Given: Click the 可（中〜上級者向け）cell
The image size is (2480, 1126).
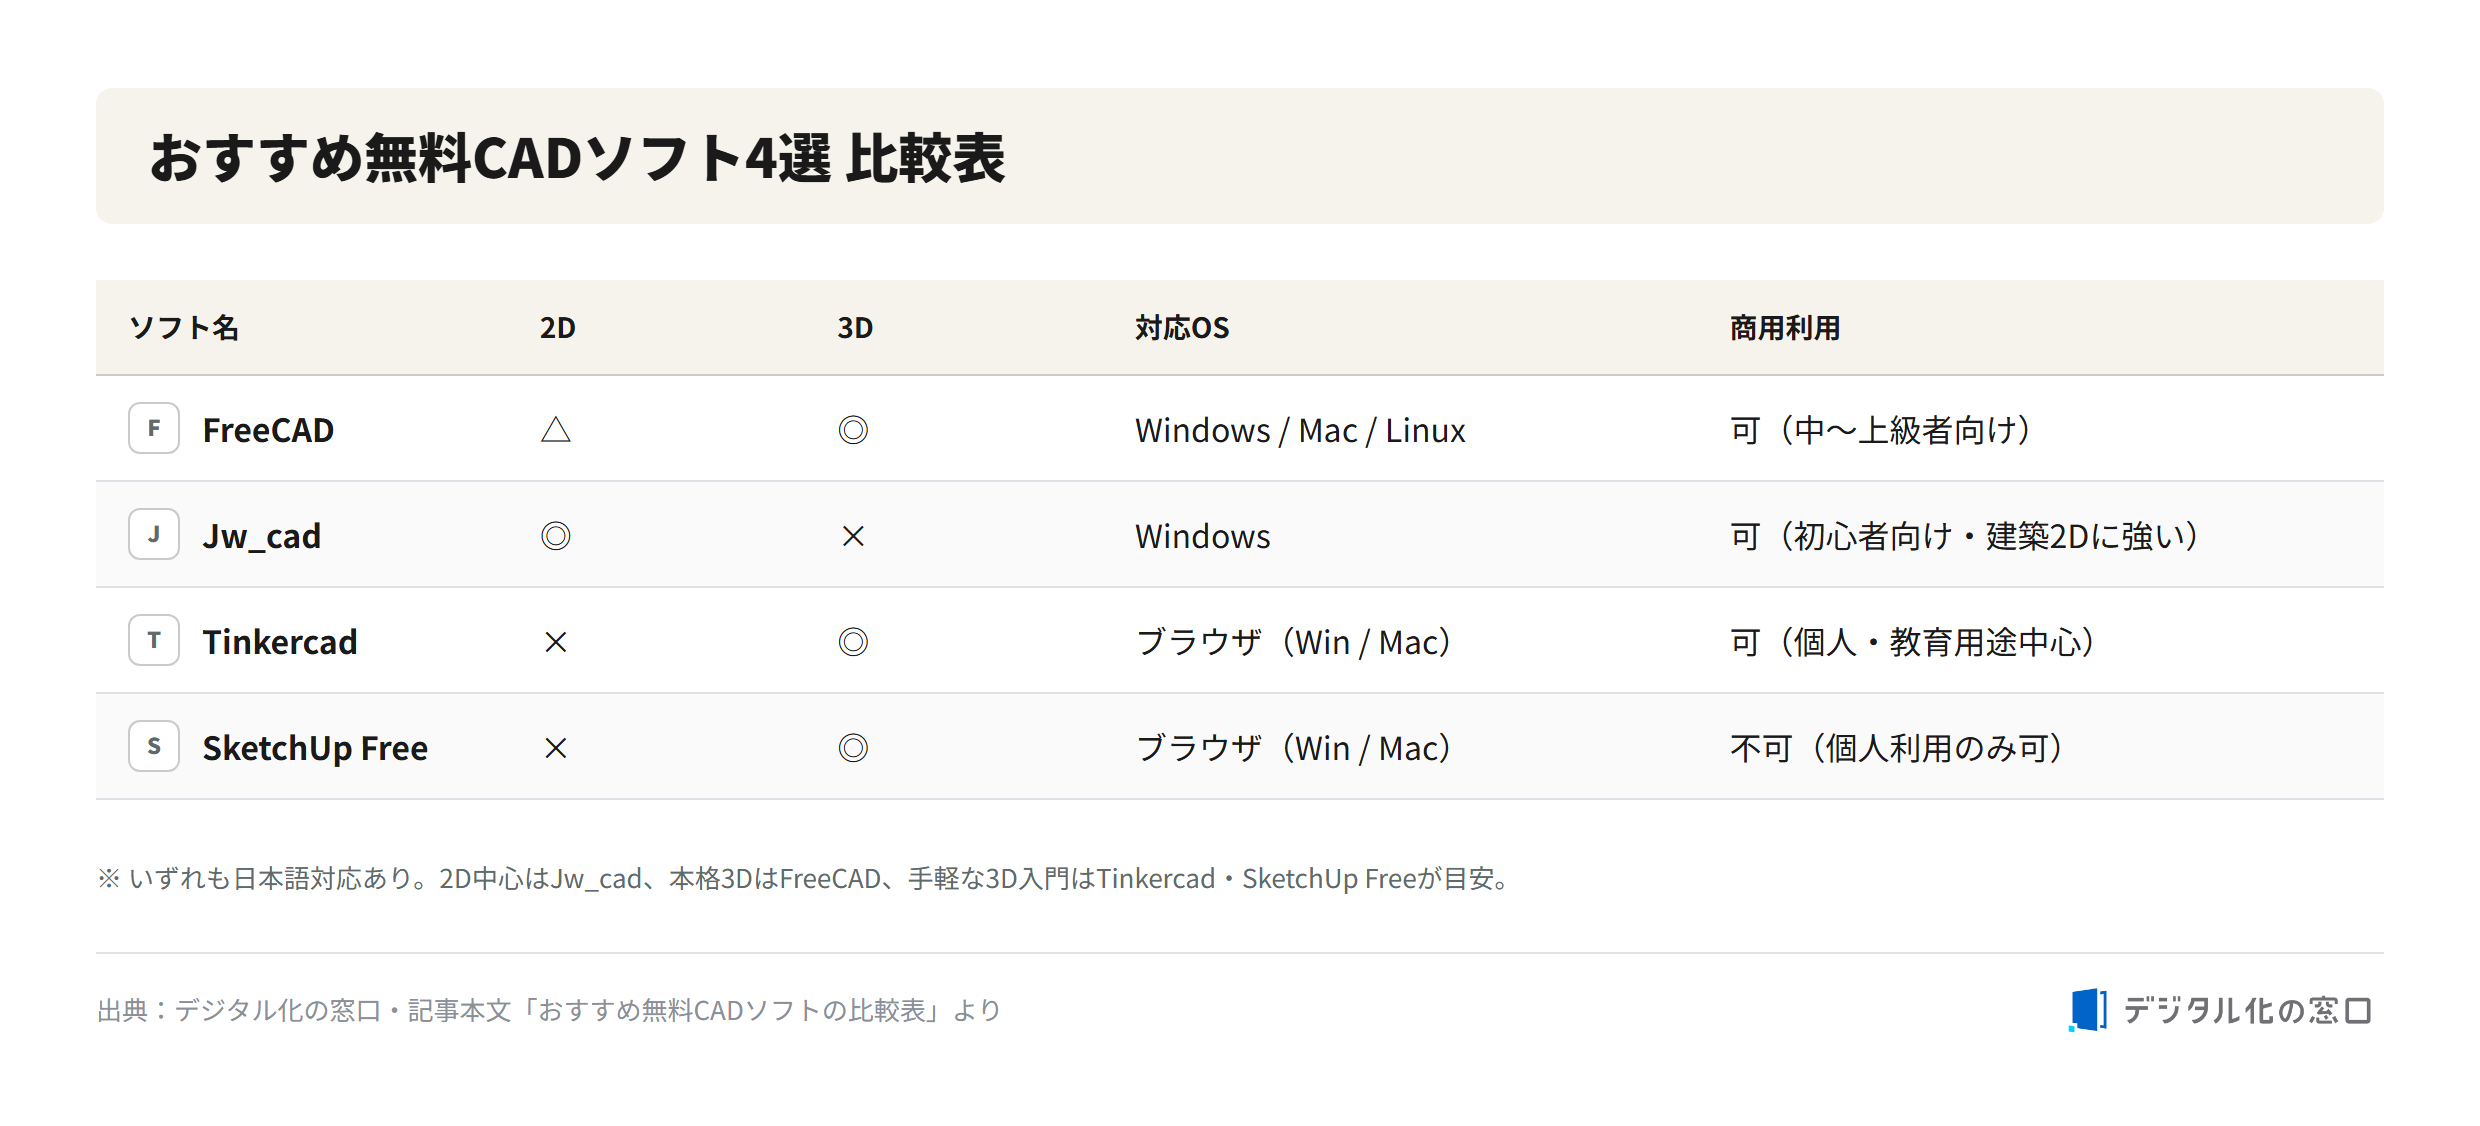Looking at the screenshot, I should [1881, 430].
